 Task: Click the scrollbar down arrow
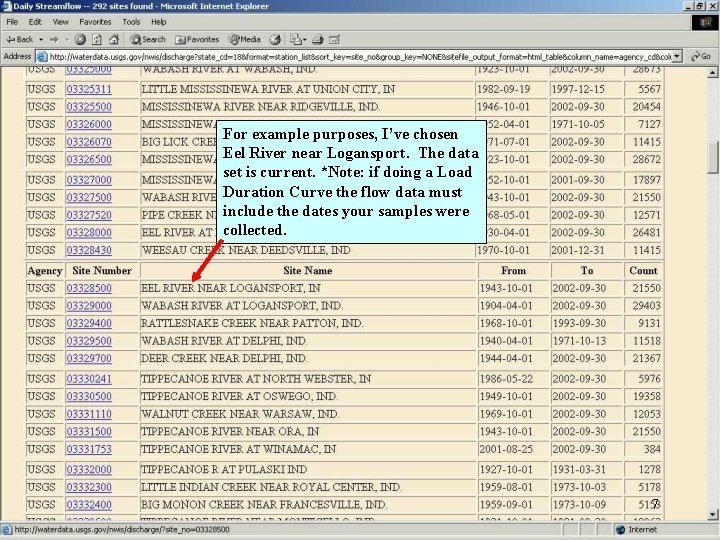point(712,514)
